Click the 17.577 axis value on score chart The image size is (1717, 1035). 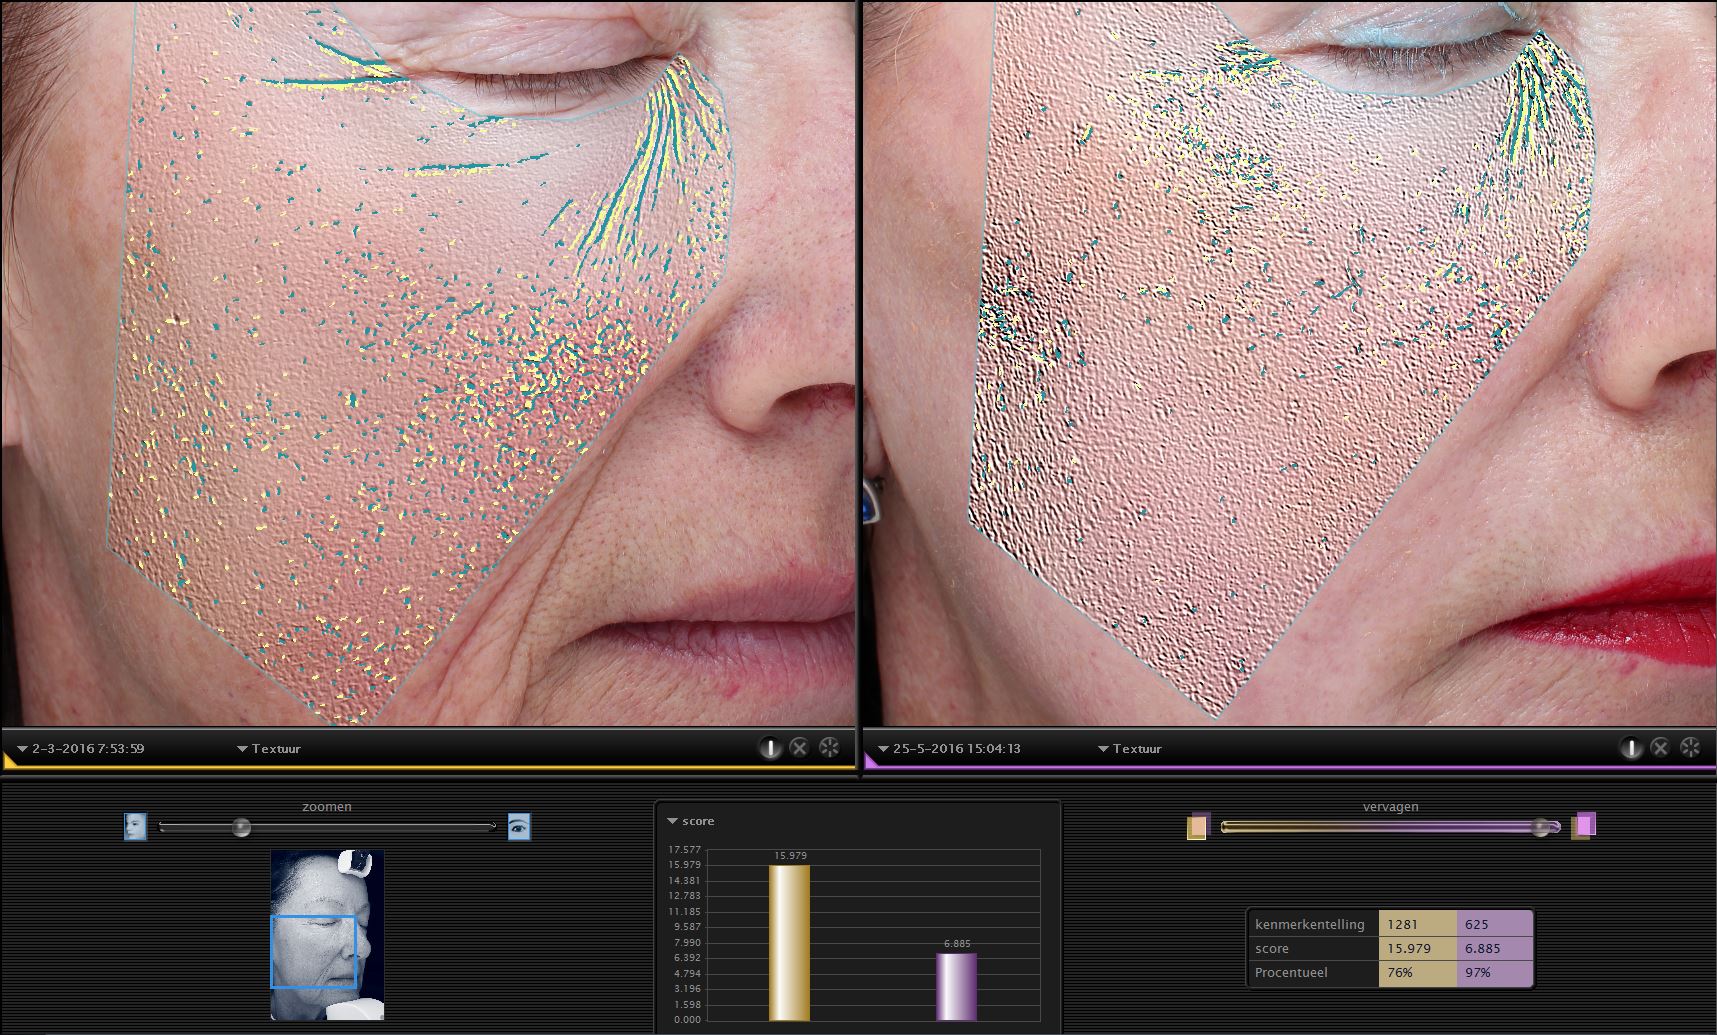point(686,850)
